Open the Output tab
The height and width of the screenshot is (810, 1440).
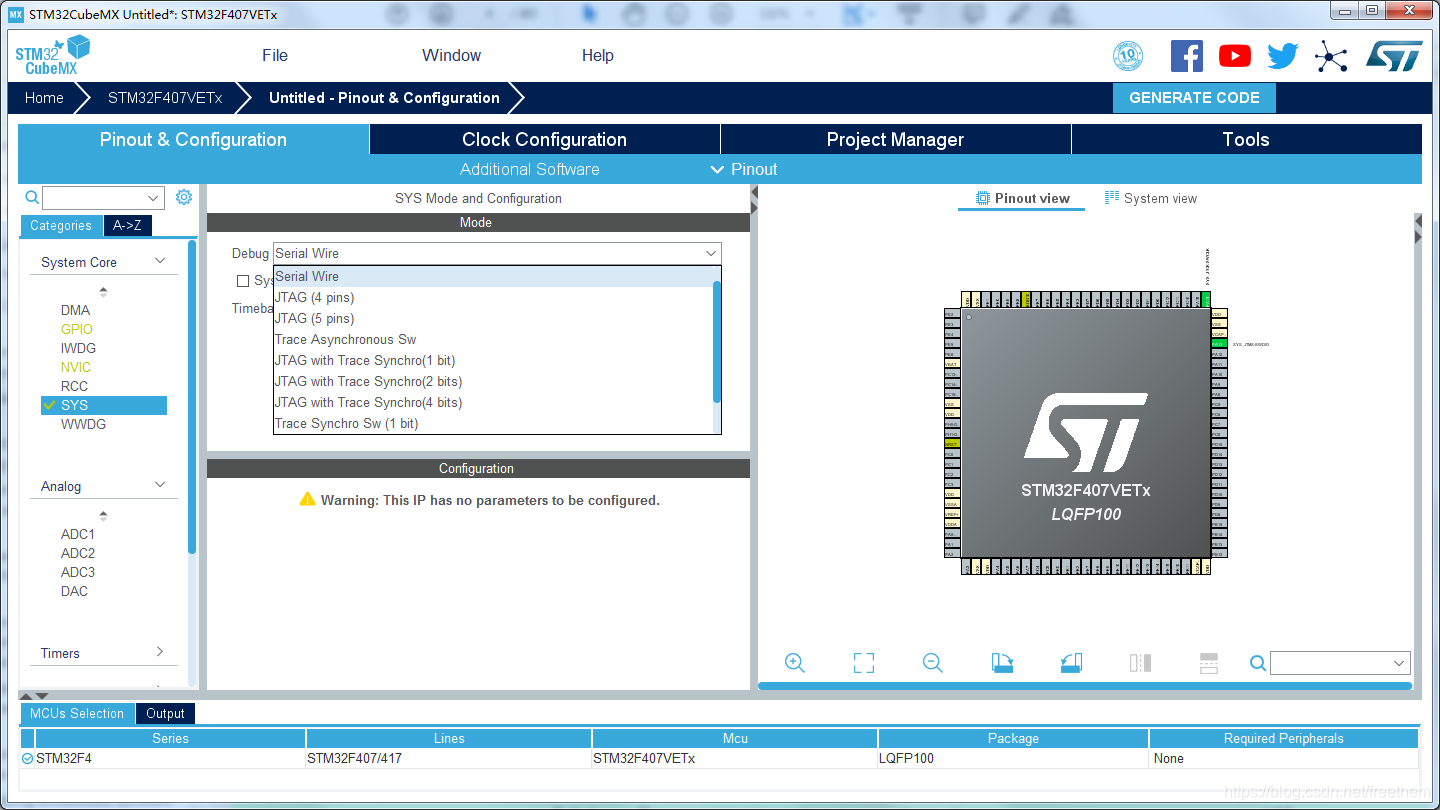pos(165,714)
